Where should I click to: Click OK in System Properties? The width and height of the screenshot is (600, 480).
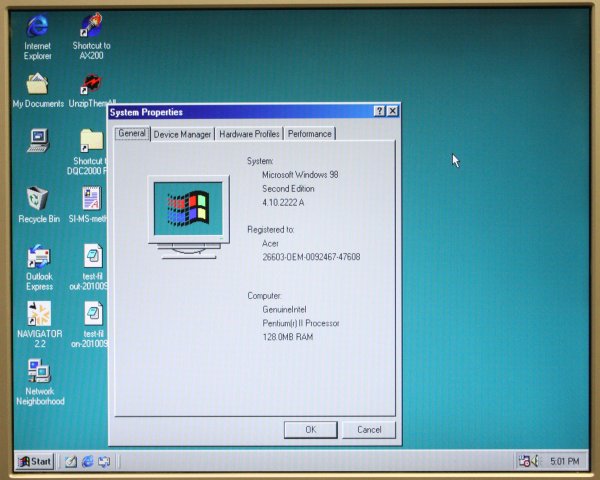(x=311, y=430)
